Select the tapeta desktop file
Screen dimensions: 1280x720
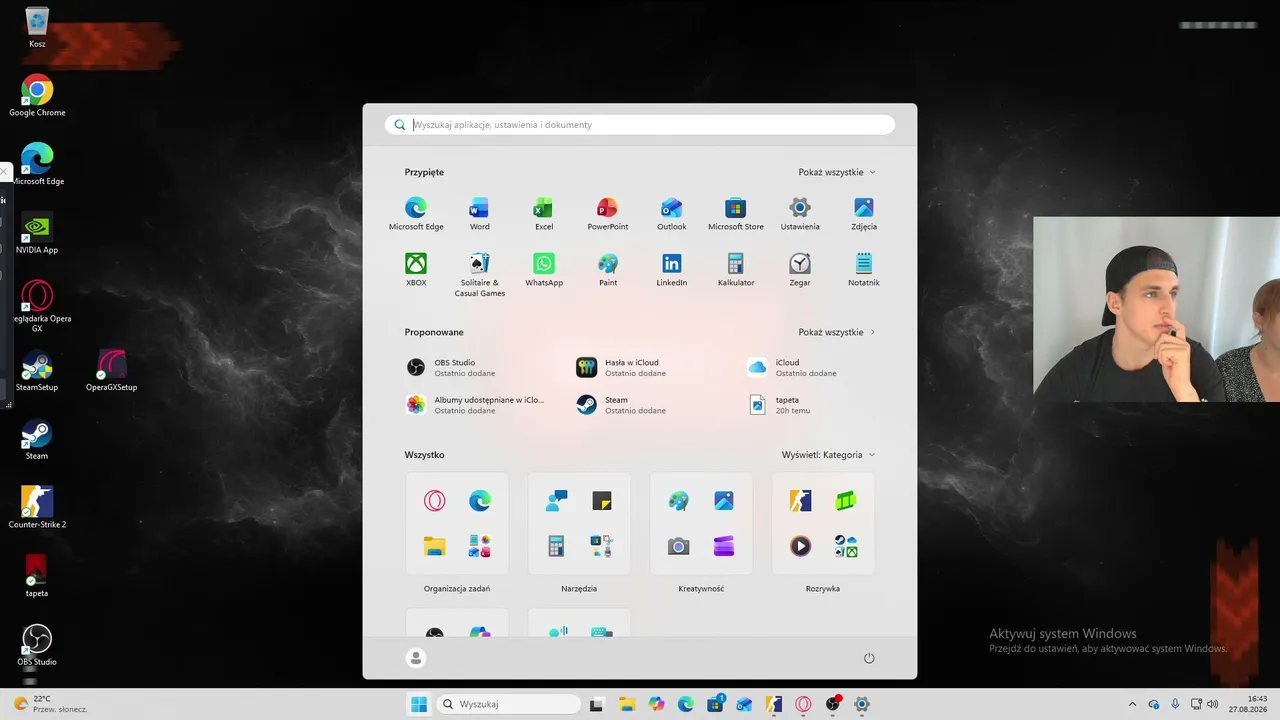click(x=37, y=577)
